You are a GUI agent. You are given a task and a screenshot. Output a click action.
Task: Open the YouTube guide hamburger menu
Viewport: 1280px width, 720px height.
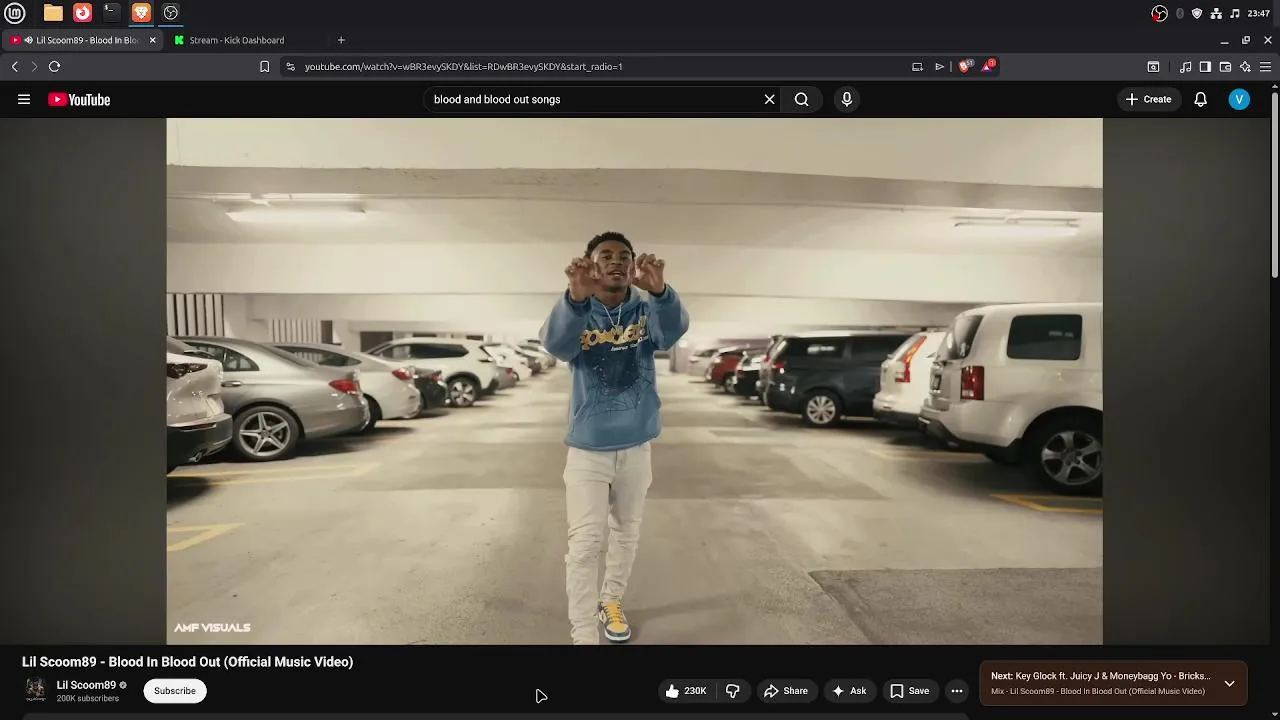point(24,99)
